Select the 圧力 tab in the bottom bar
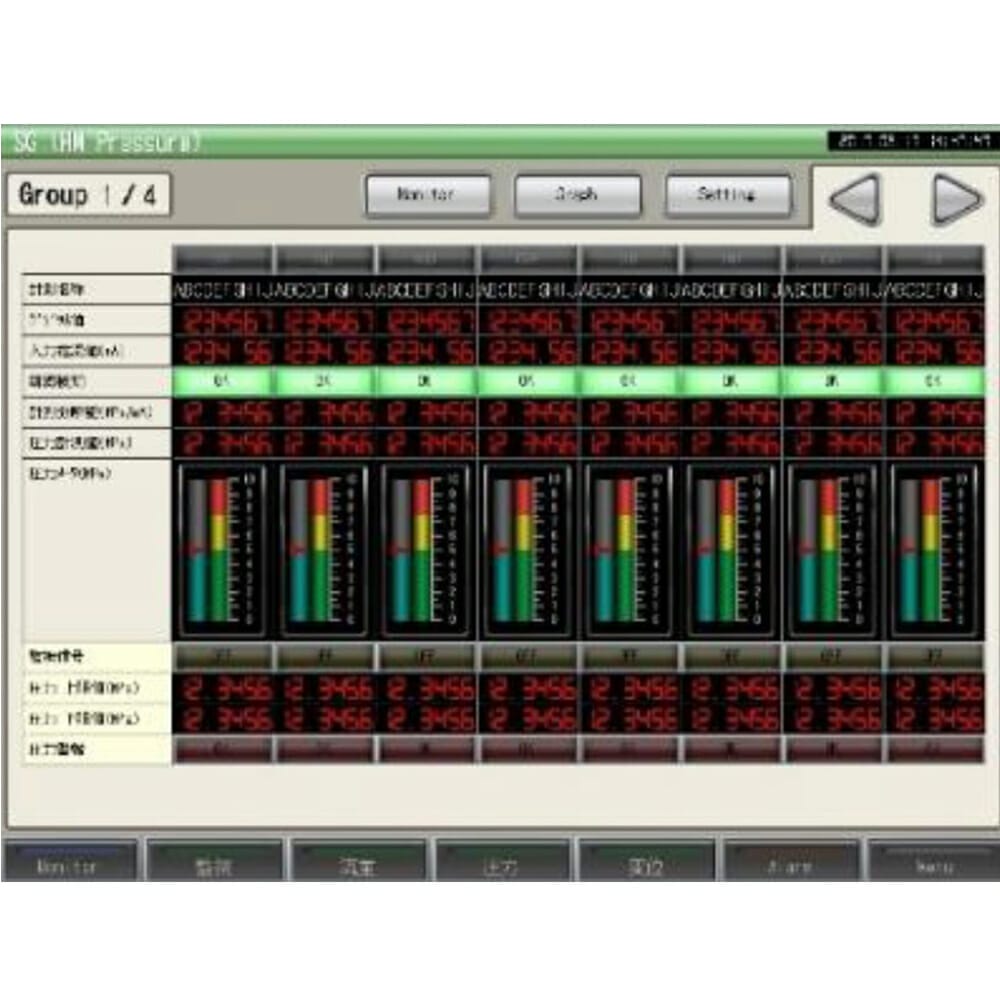 coord(502,864)
